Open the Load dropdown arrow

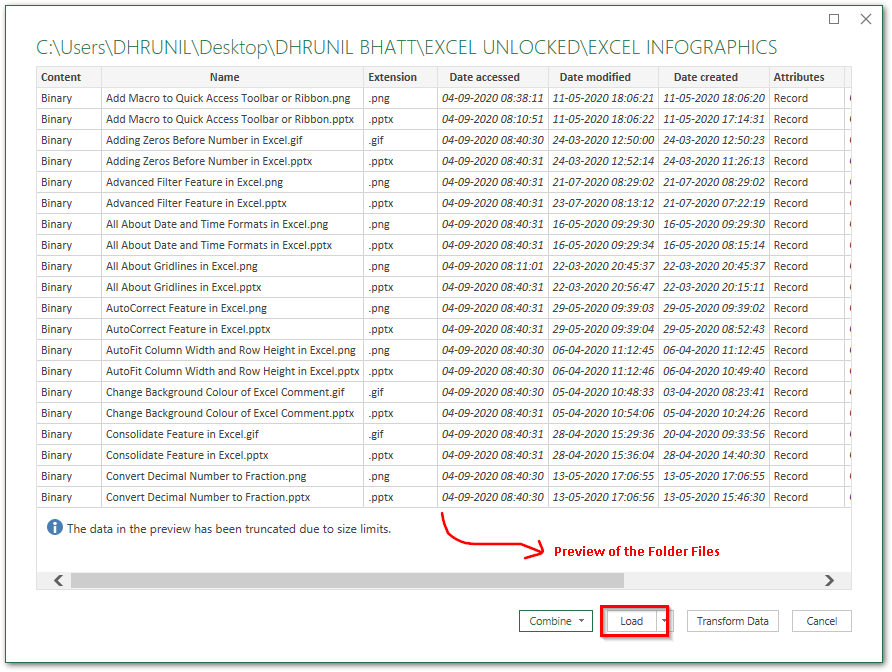point(664,621)
